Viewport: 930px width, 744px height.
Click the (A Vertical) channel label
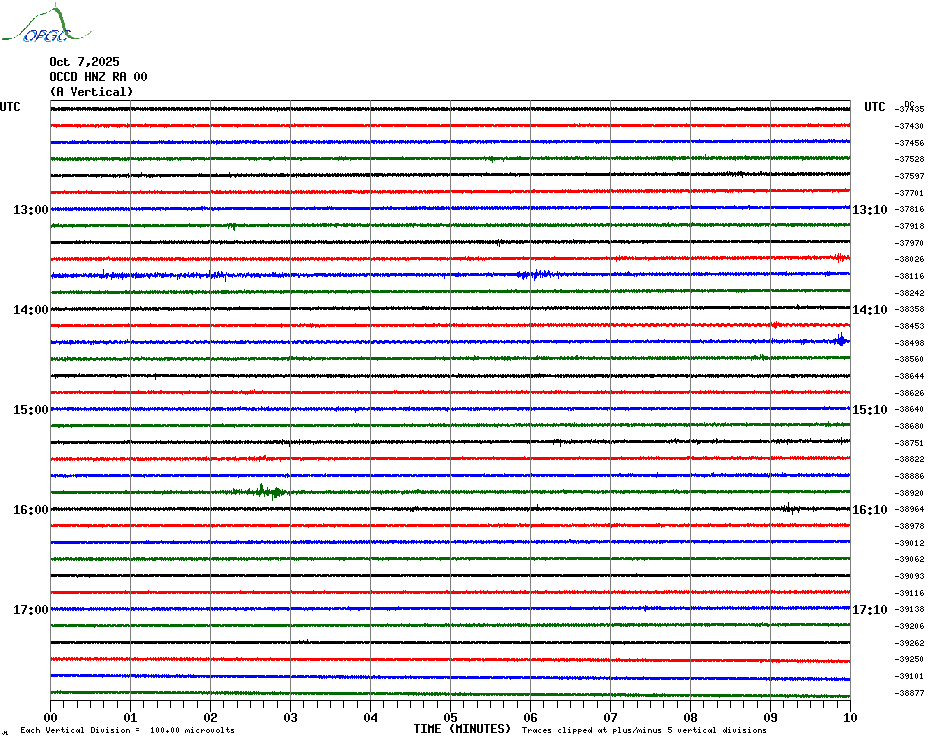(x=91, y=92)
